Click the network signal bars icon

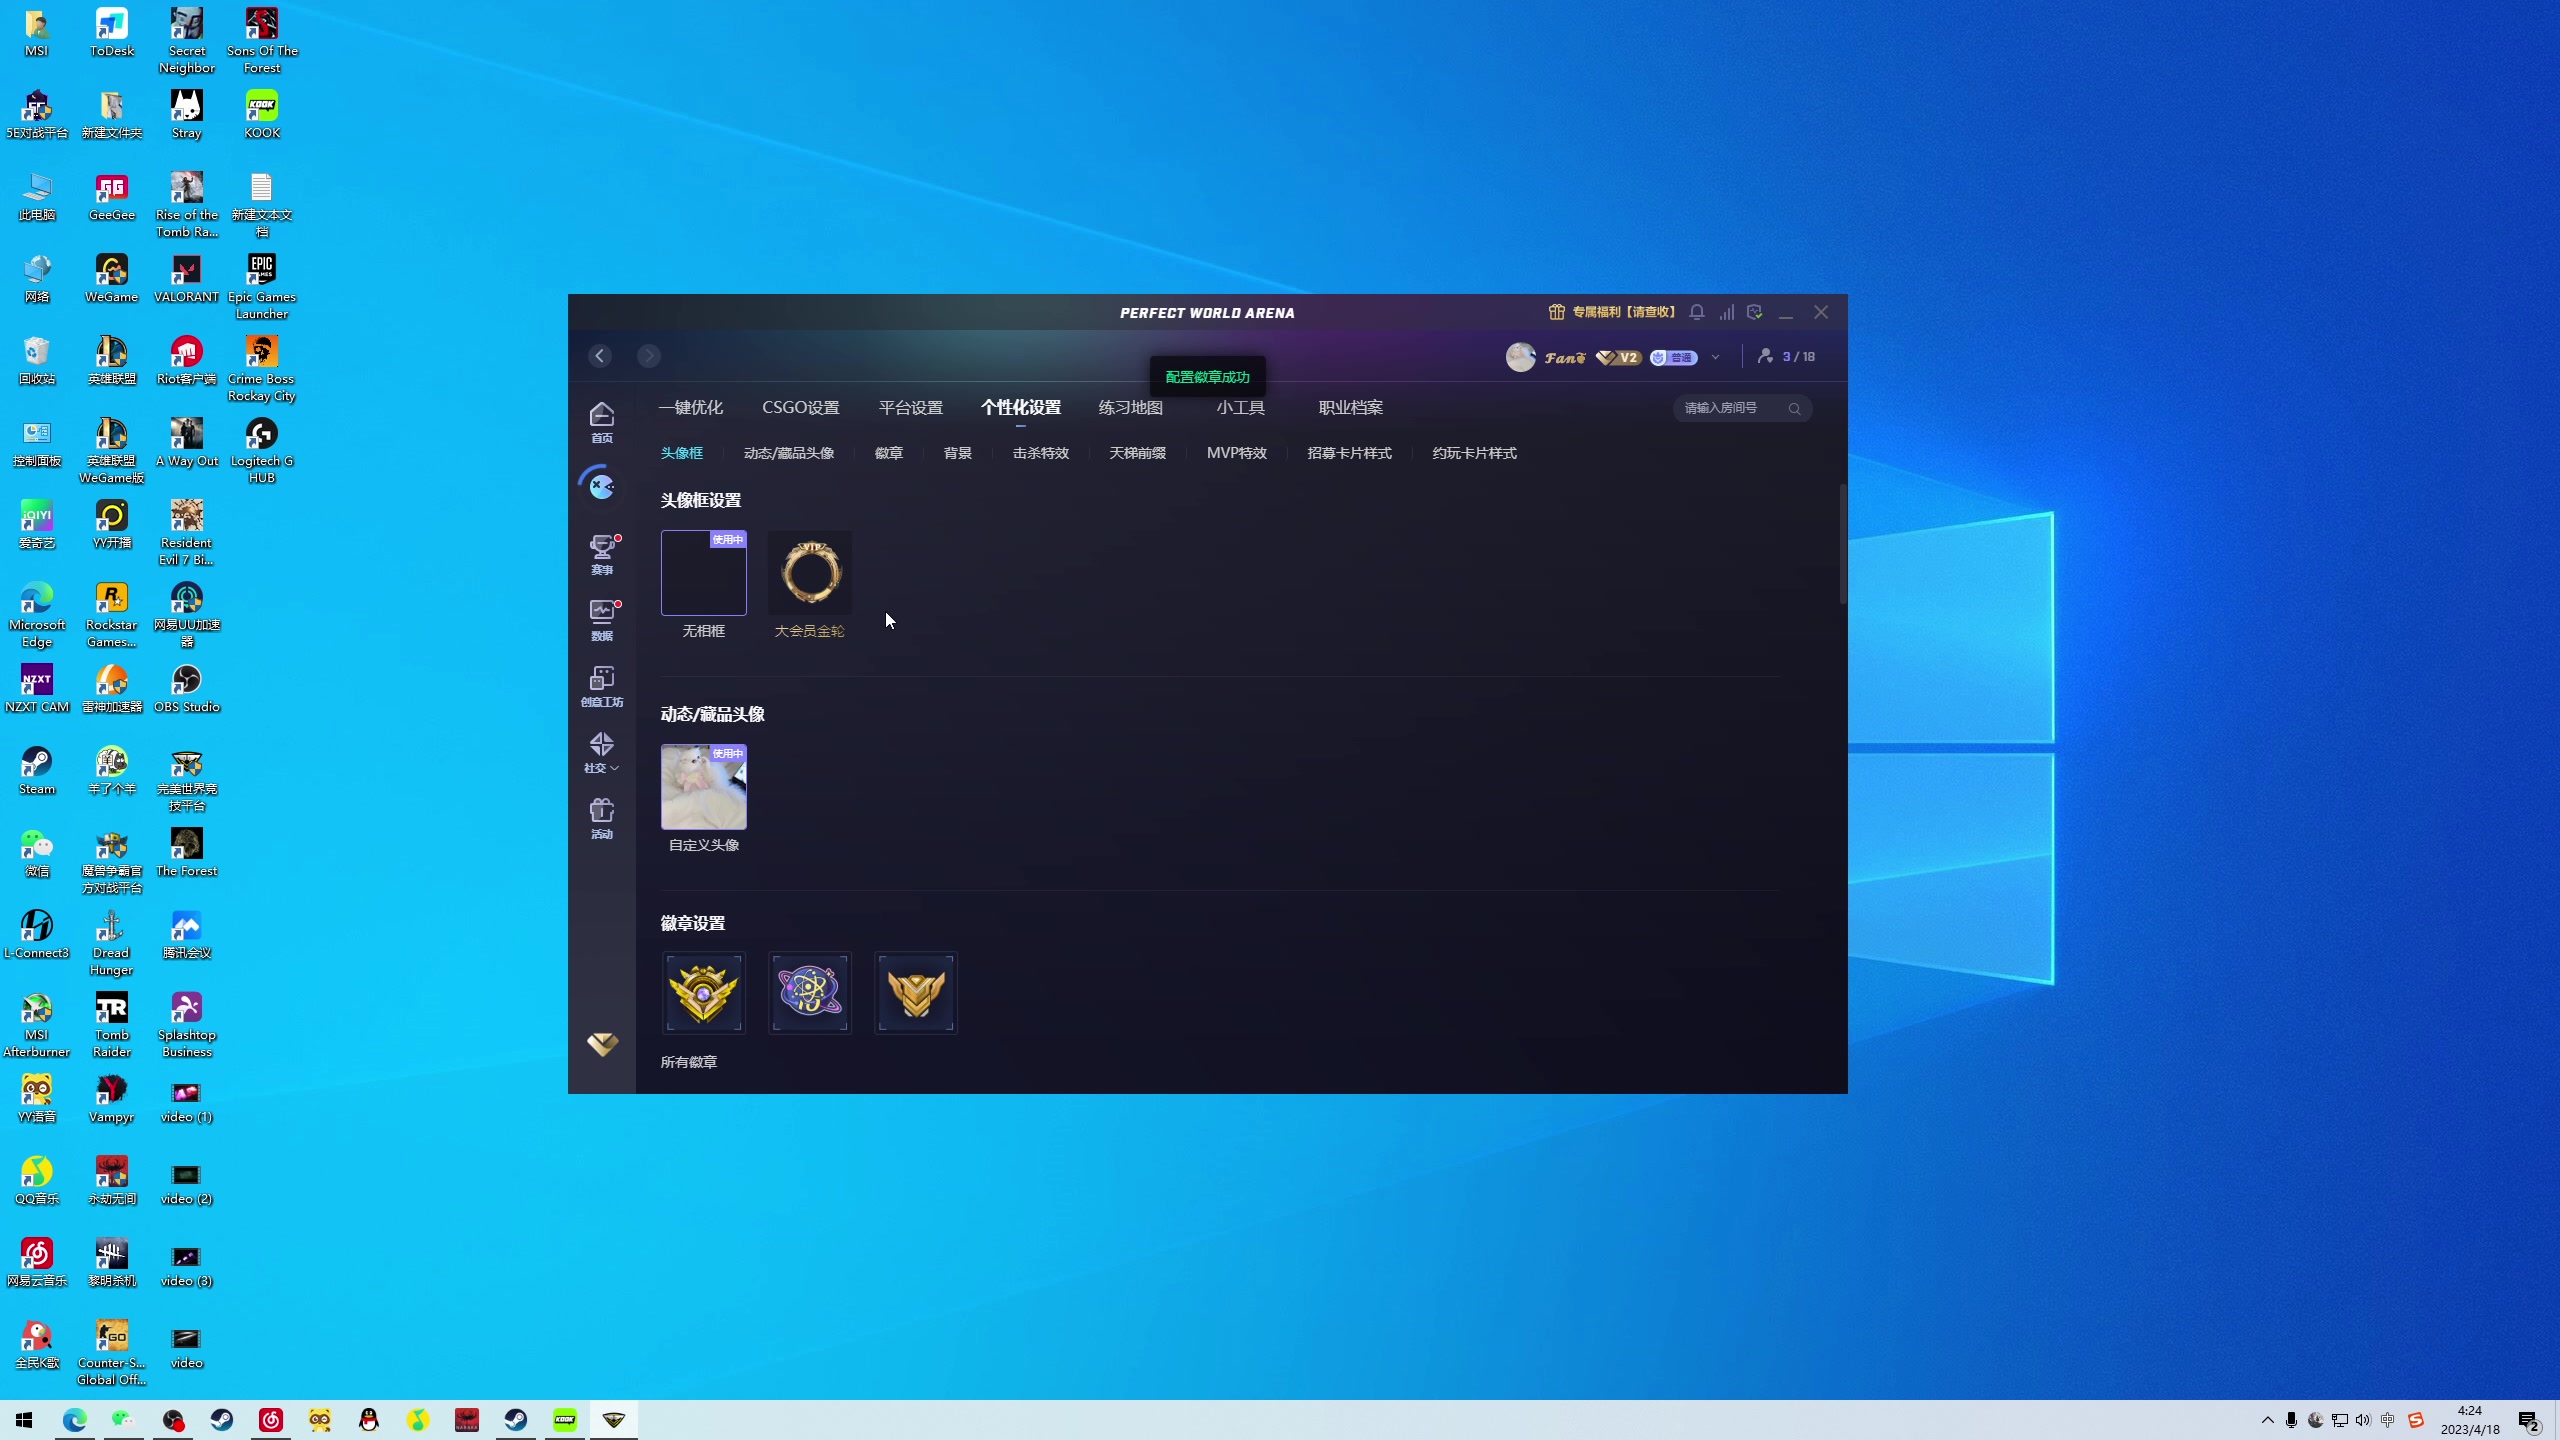pos(1727,312)
